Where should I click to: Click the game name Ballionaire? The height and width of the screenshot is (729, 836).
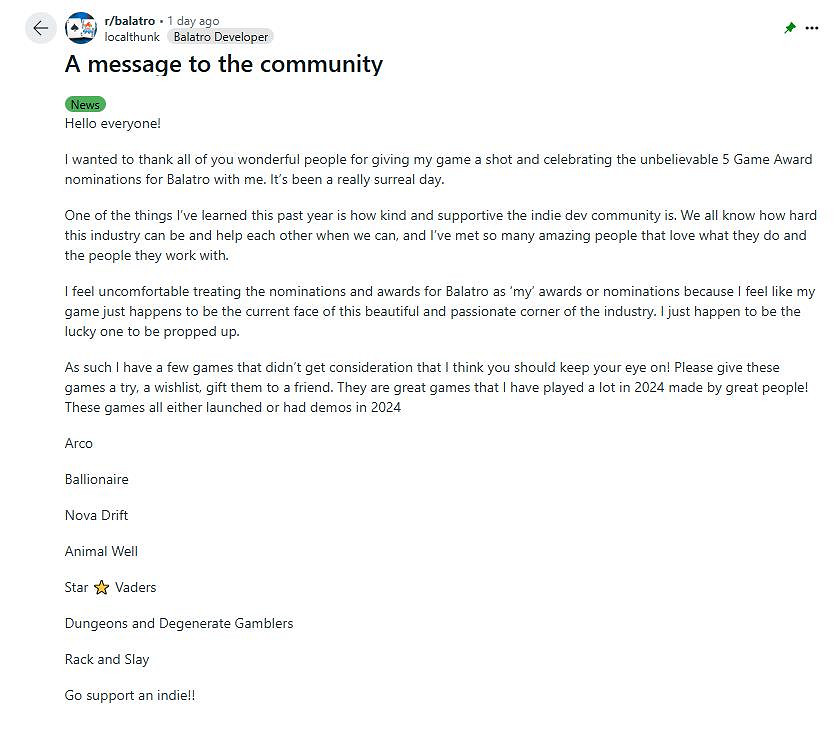[97, 479]
